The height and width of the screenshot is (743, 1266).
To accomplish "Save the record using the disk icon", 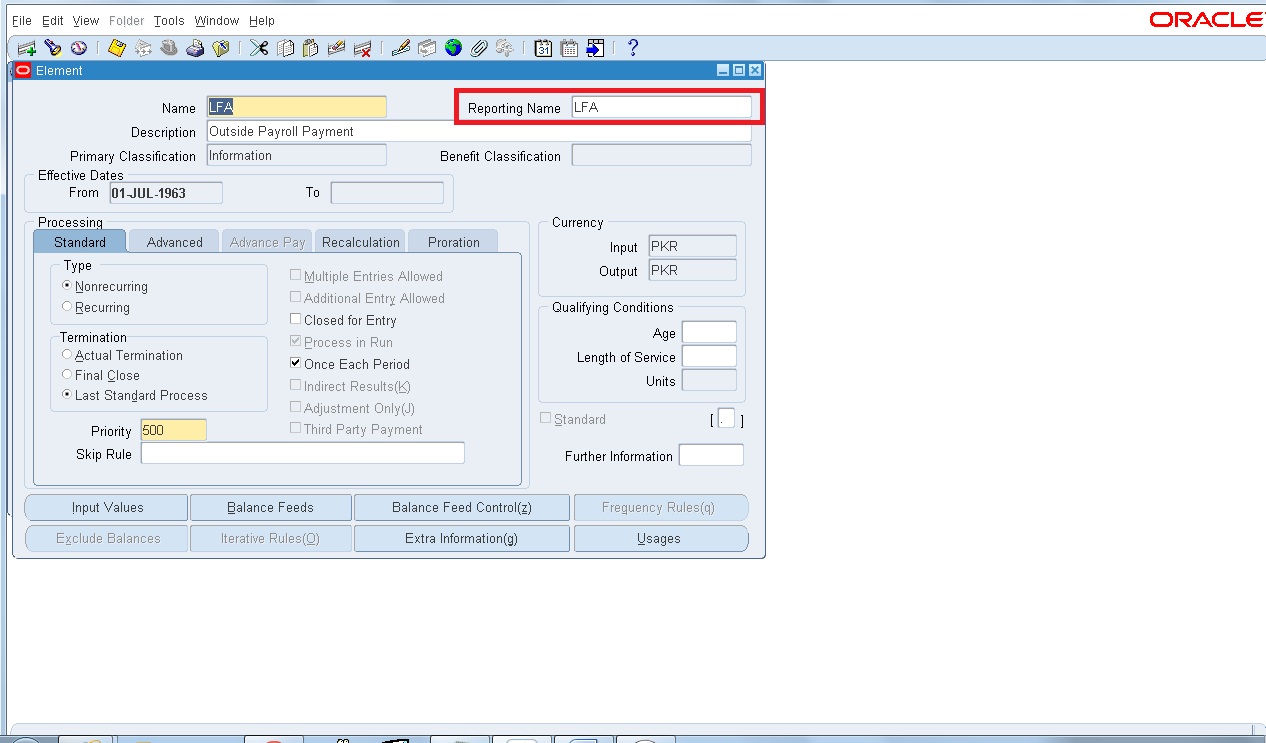I will 115,47.
